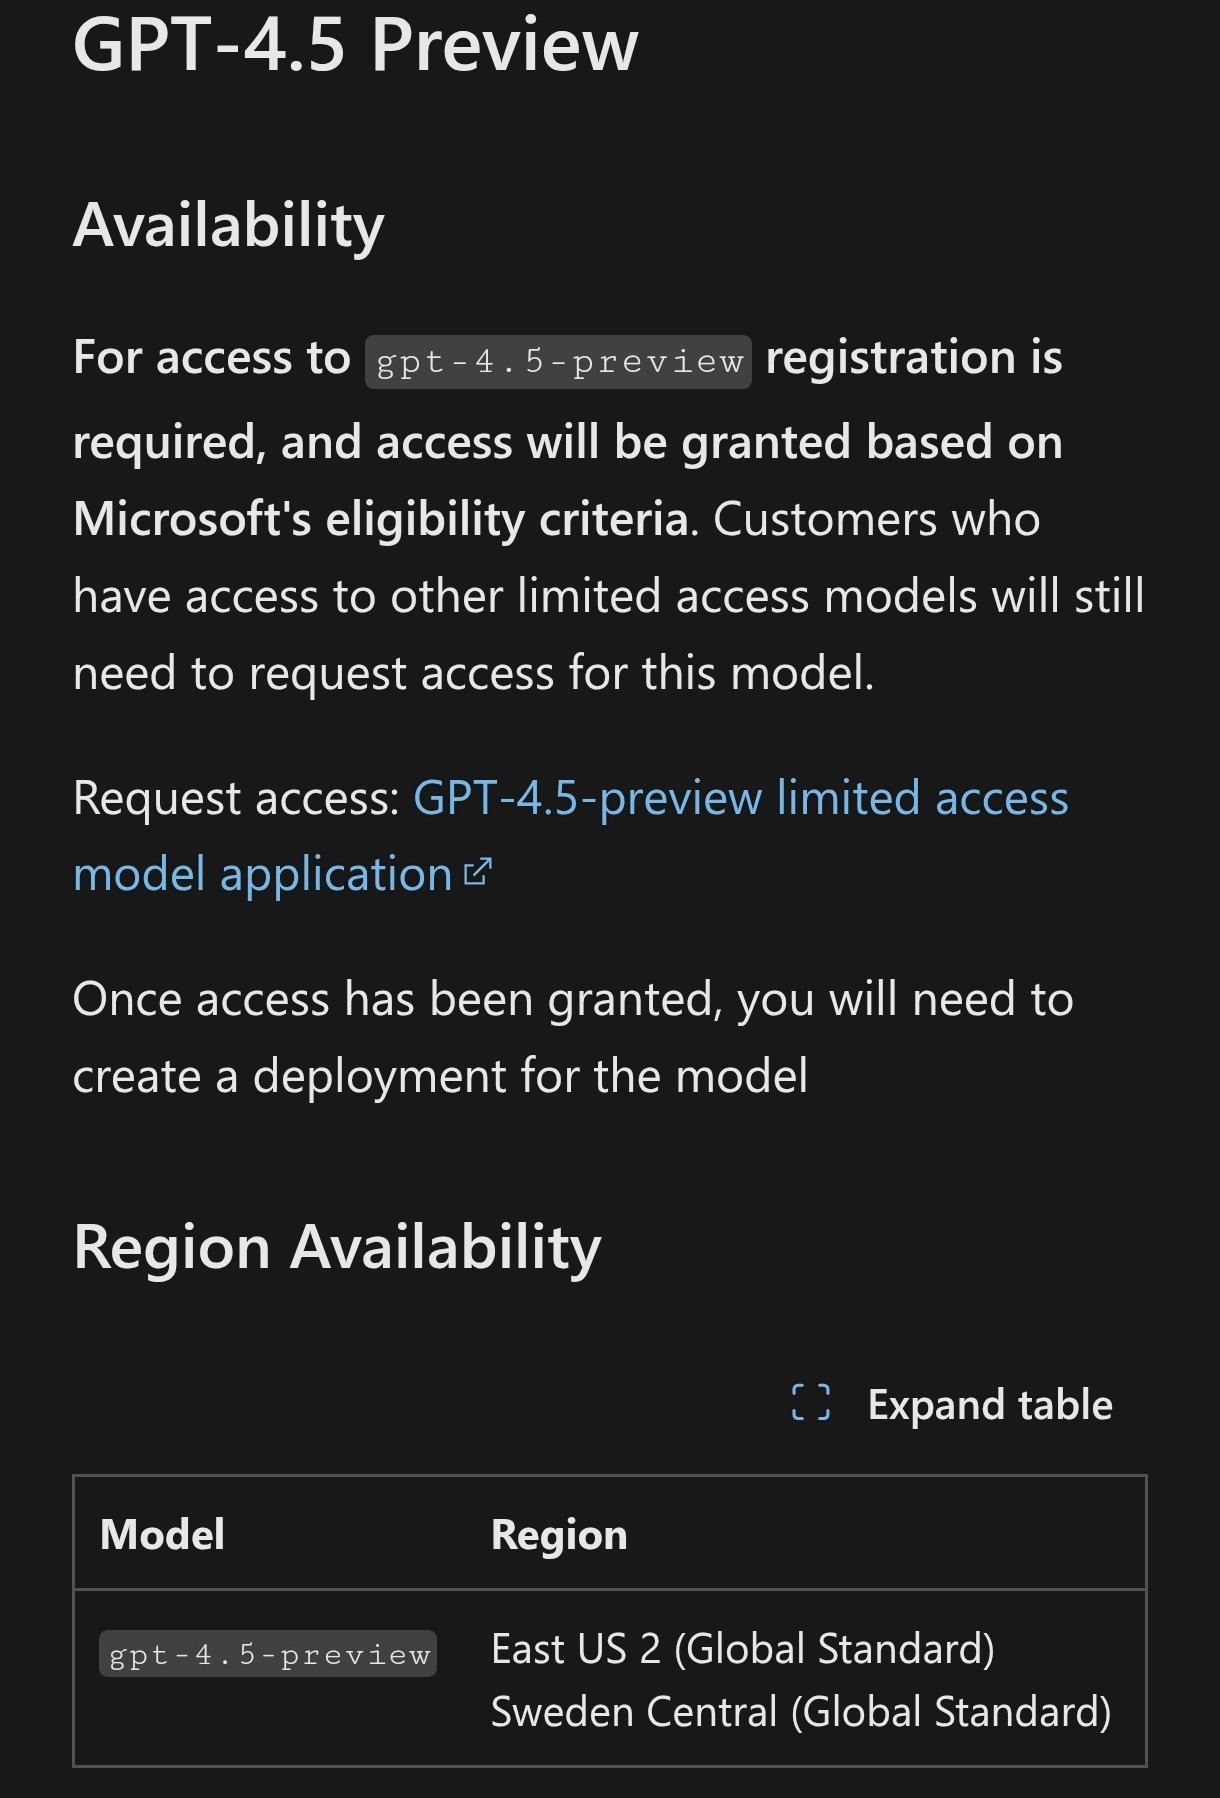Image resolution: width=1220 pixels, height=1798 pixels.
Task: Click the 'Availability' section heading
Action: [229, 225]
